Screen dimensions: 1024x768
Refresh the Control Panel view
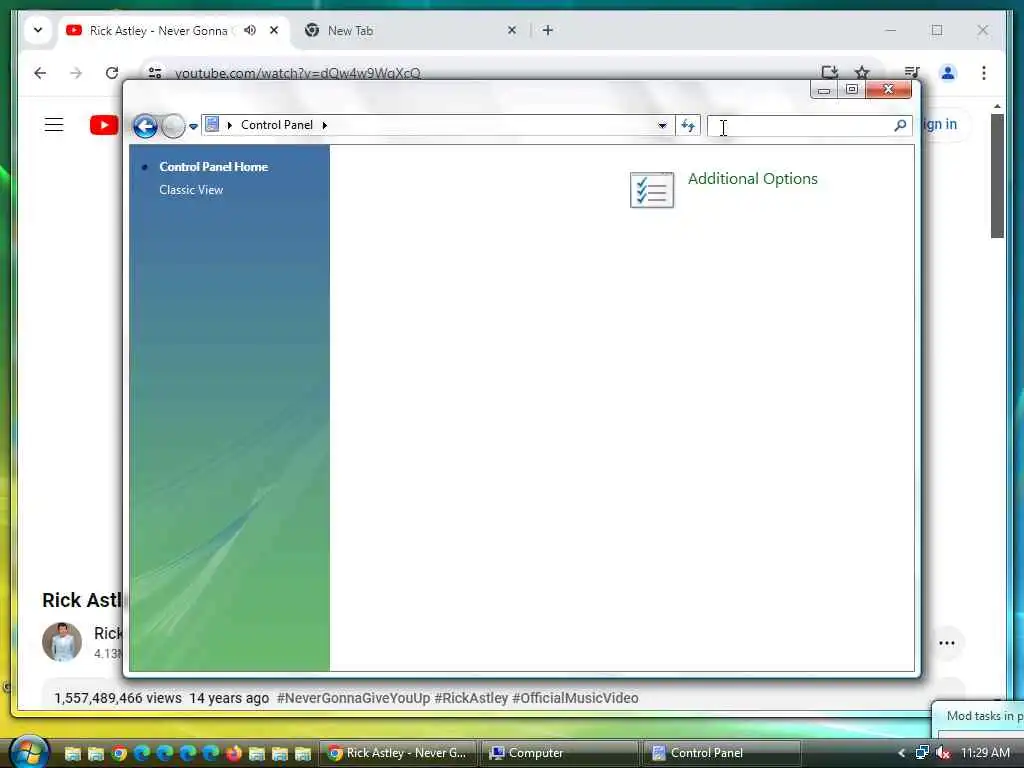click(x=688, y=125)
